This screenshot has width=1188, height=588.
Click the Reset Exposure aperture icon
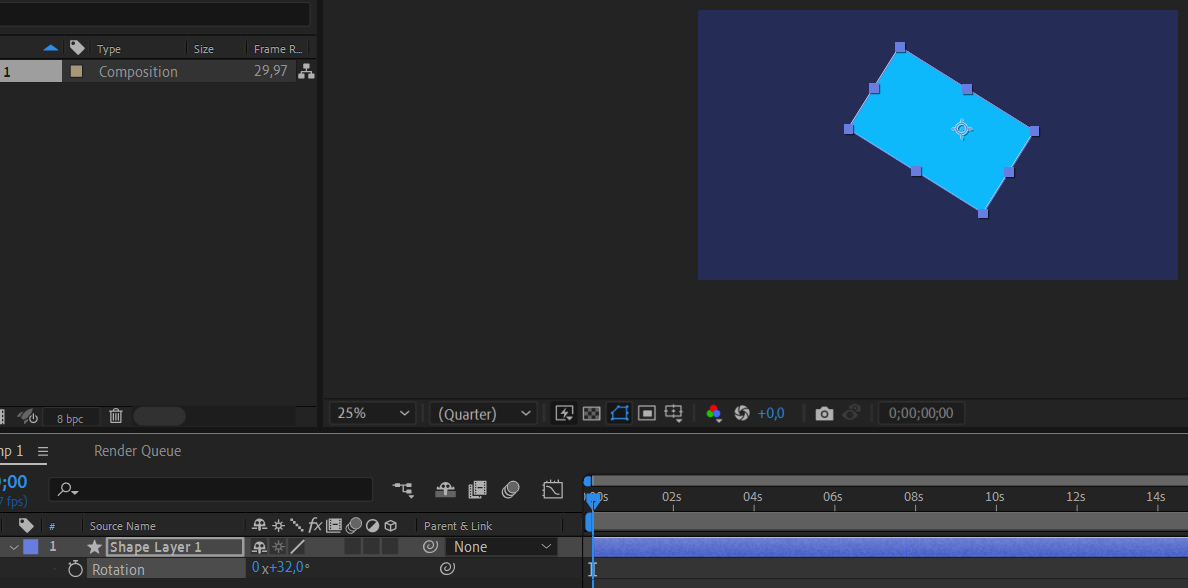742,413
